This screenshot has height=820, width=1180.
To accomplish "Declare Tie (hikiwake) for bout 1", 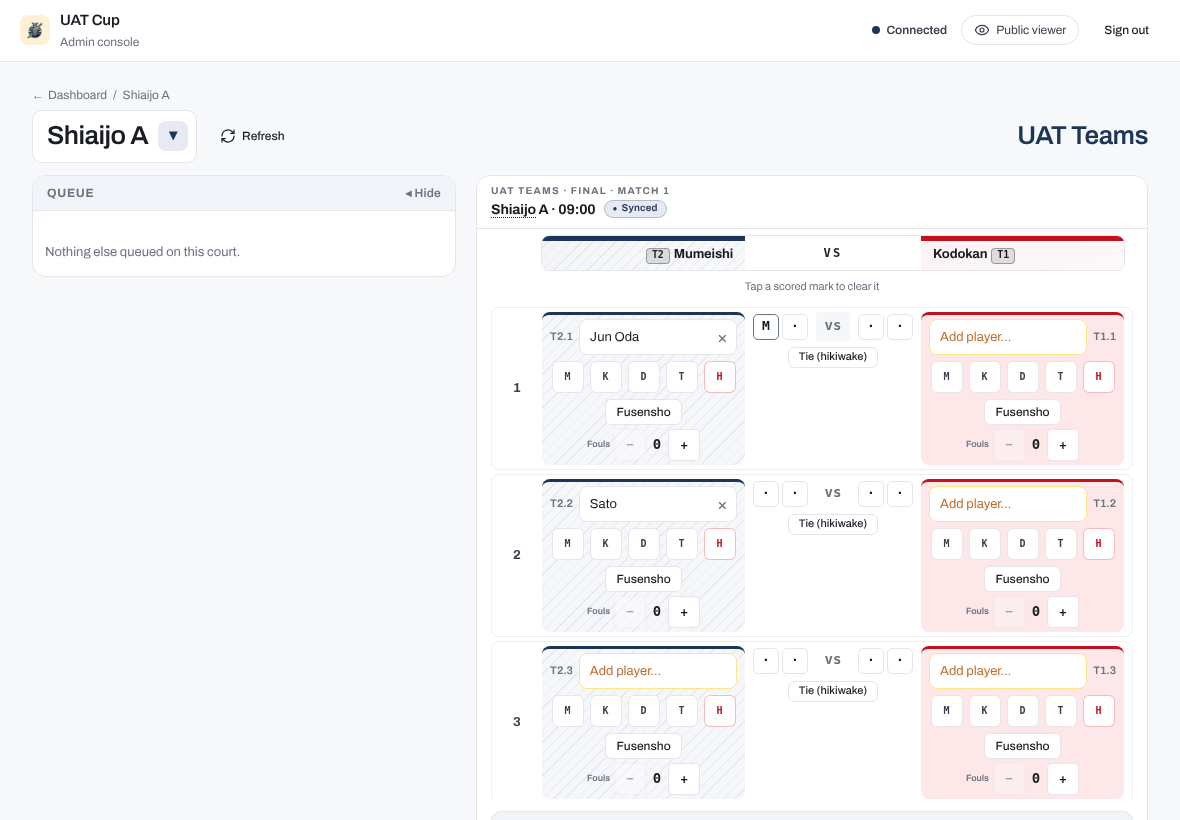I will pos(832,357).
